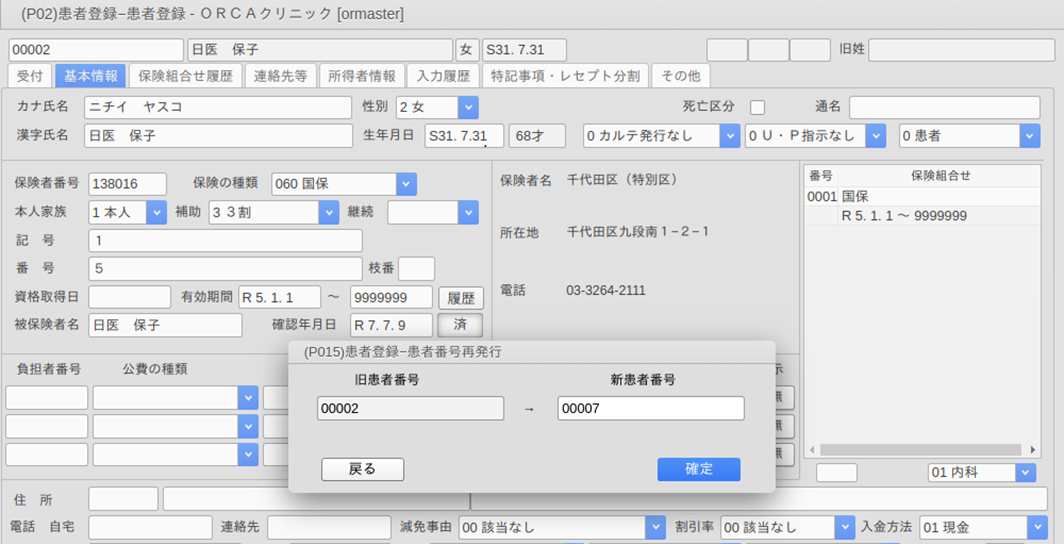The image size is (1064, 544).
Task: Click the 番号 field containing 5
Action: tap(225, 269)
